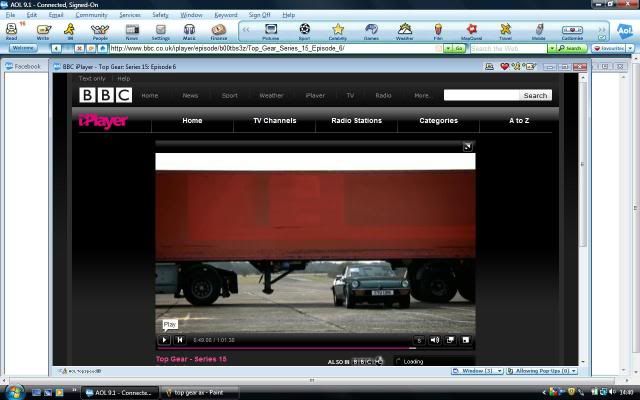Open the Settings icon in AOL toolbar
Image resolution: width=640 pixels, height=400 pixels.
click(x=161, y=31)
